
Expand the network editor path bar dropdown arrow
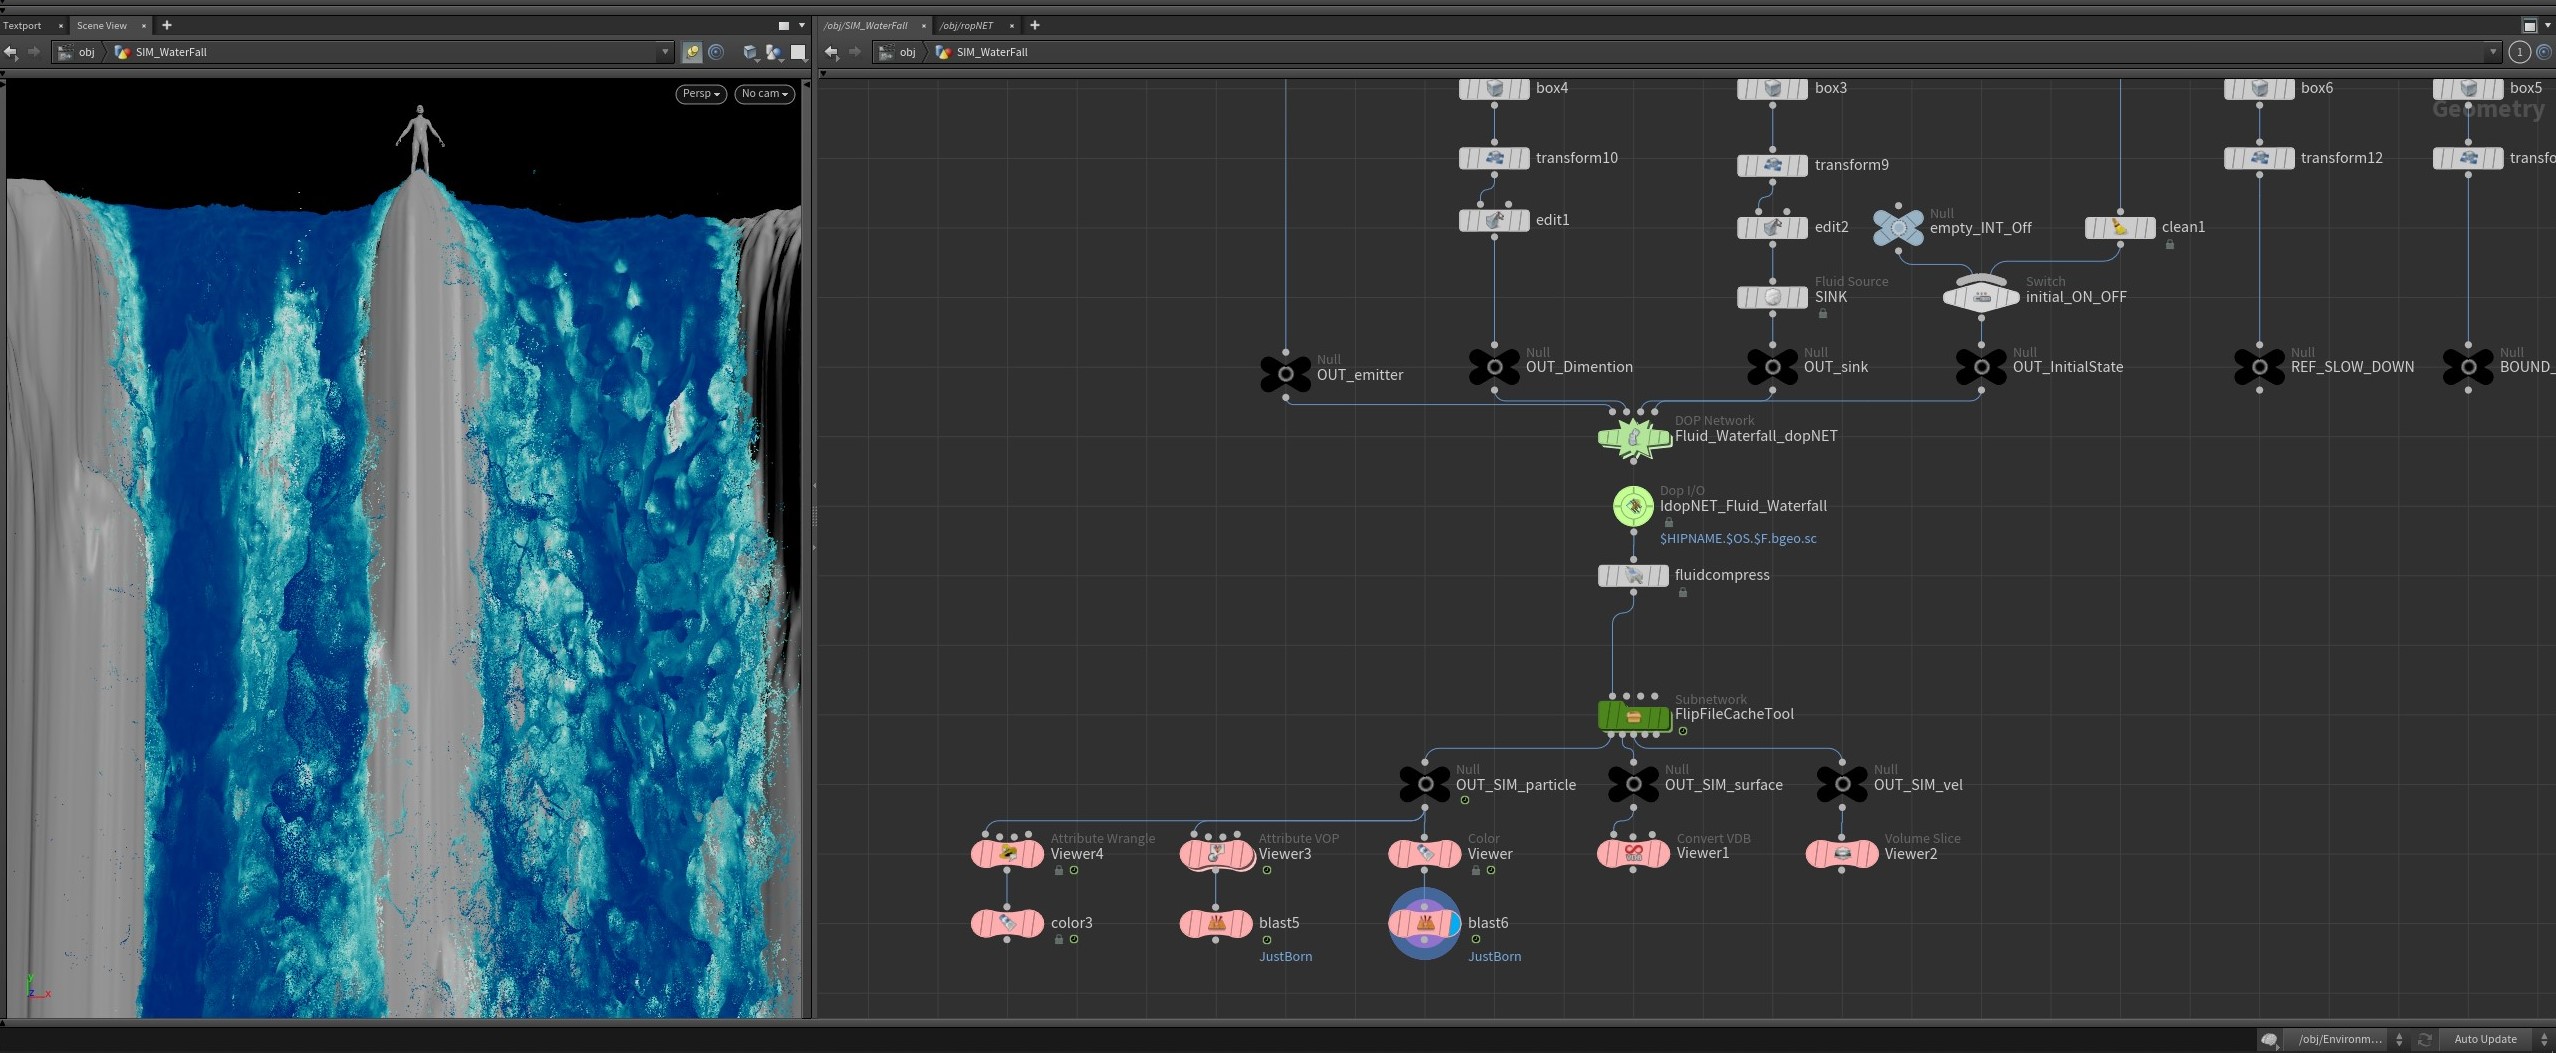click(2492, 52)
